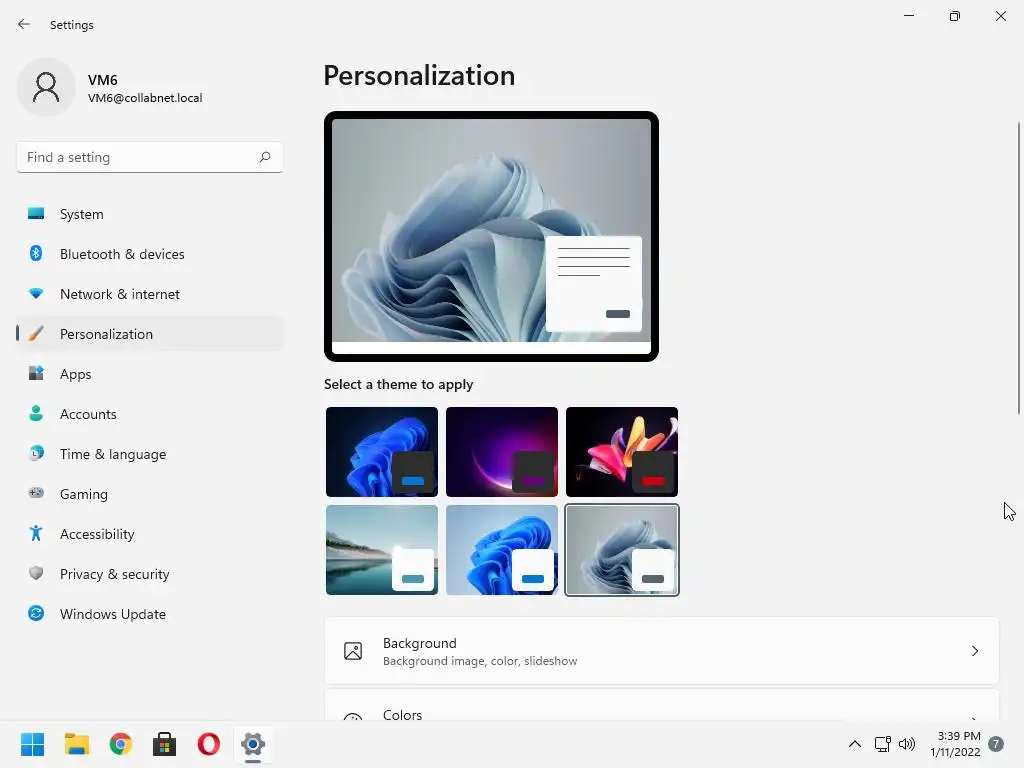
Task: Open notification center badge
Action: point(996,744)
